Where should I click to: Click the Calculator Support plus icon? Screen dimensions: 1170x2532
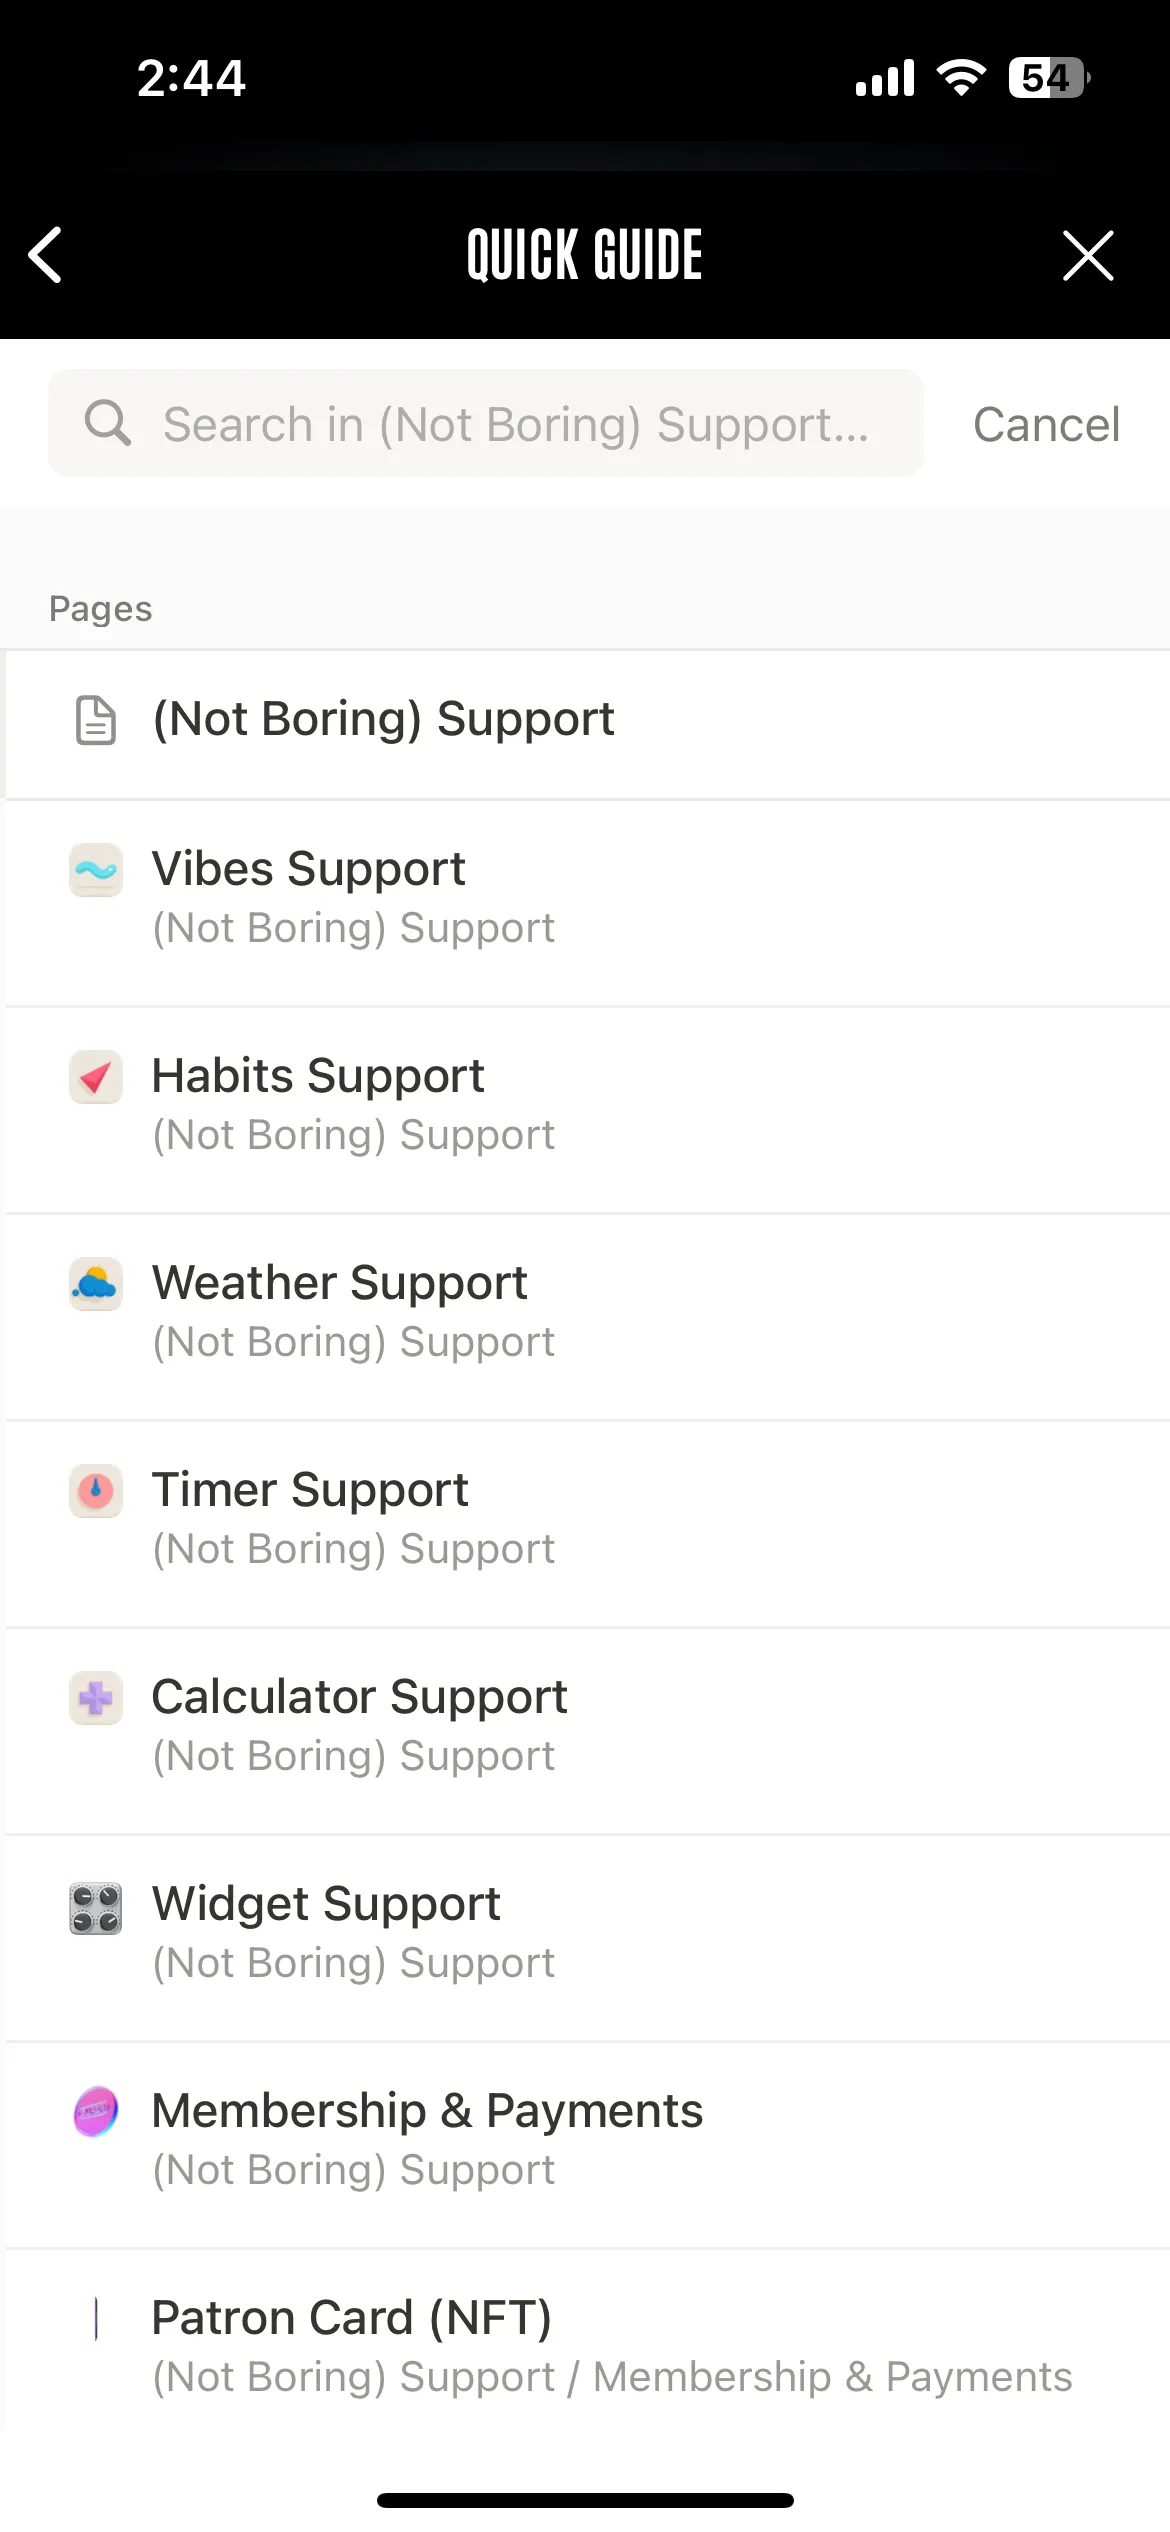(96, 1698)
